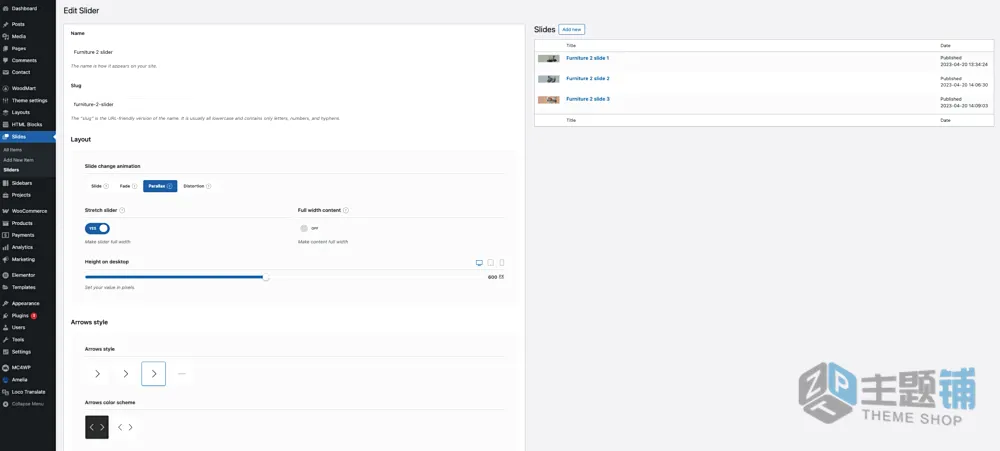Open Furniture 2 slide 3 link
The height and width of the screenshot is (451, 1000).
pyautogui.click(x=587, y=99)
